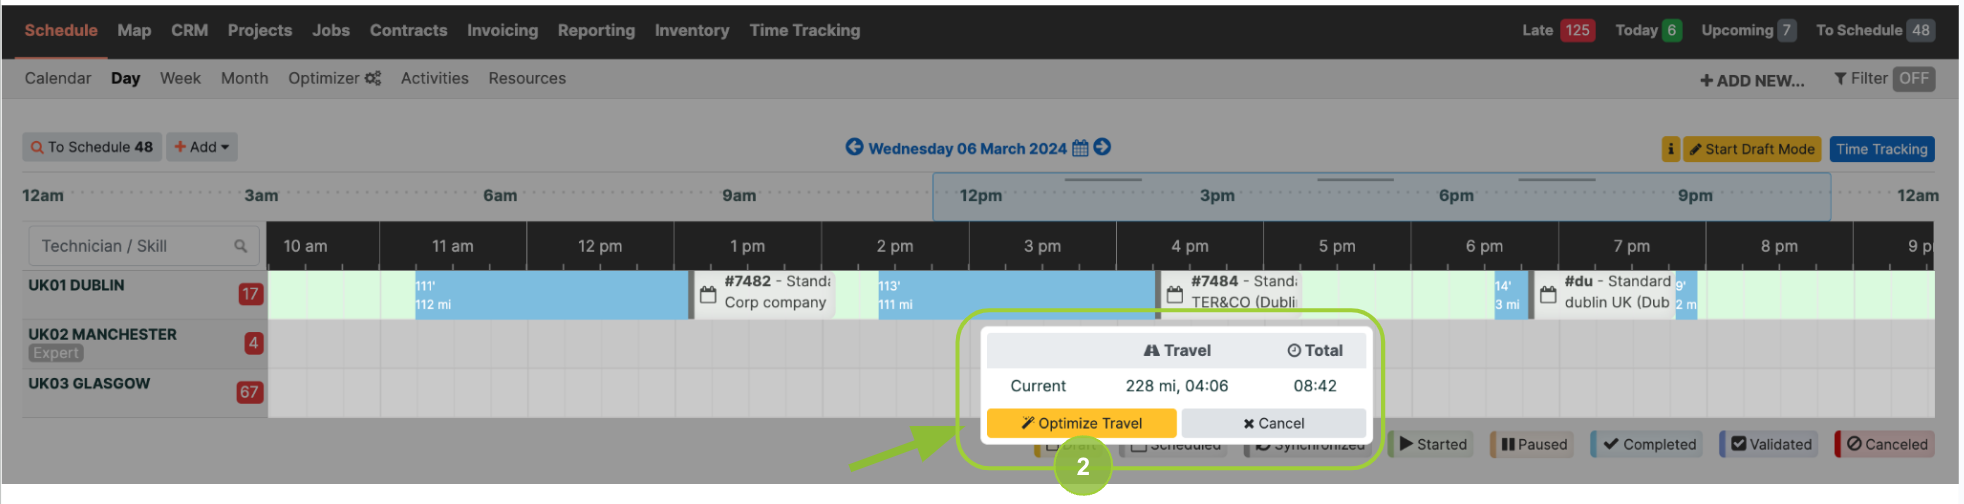Toggle the Filter OFF switch

click(1913, 79)
